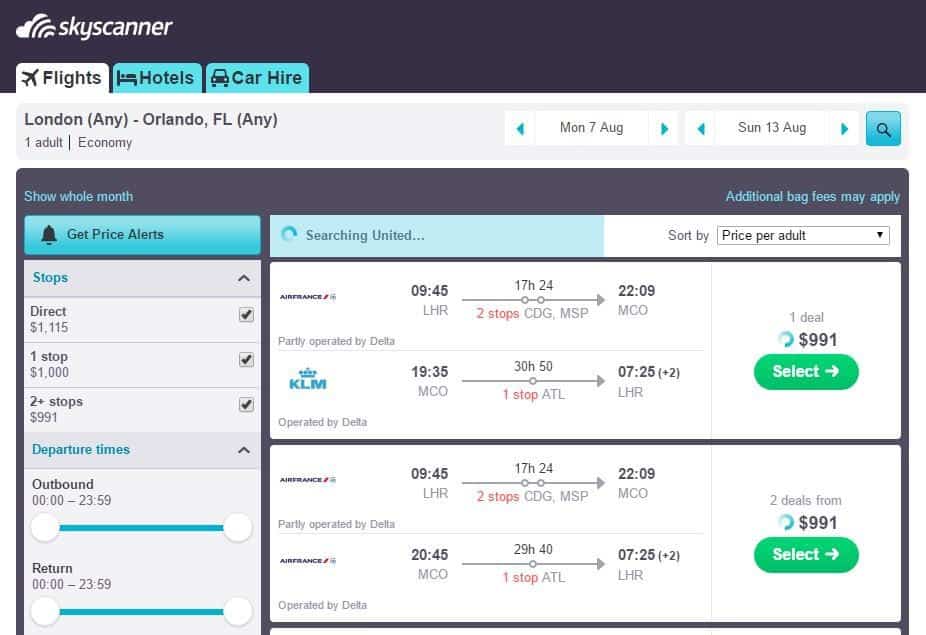
Task: Click Get Price Alerts button
Action: (142, 235)
